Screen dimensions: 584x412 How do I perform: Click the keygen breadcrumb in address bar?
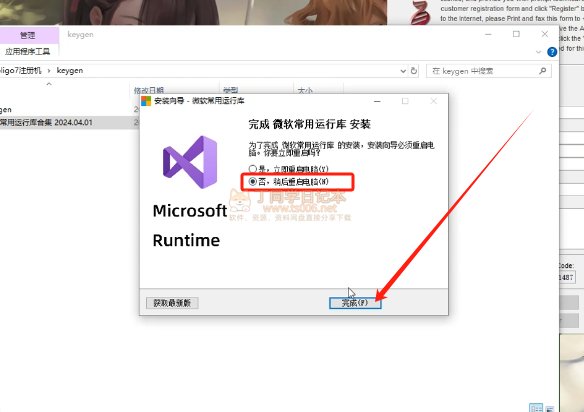pos(70,70)
